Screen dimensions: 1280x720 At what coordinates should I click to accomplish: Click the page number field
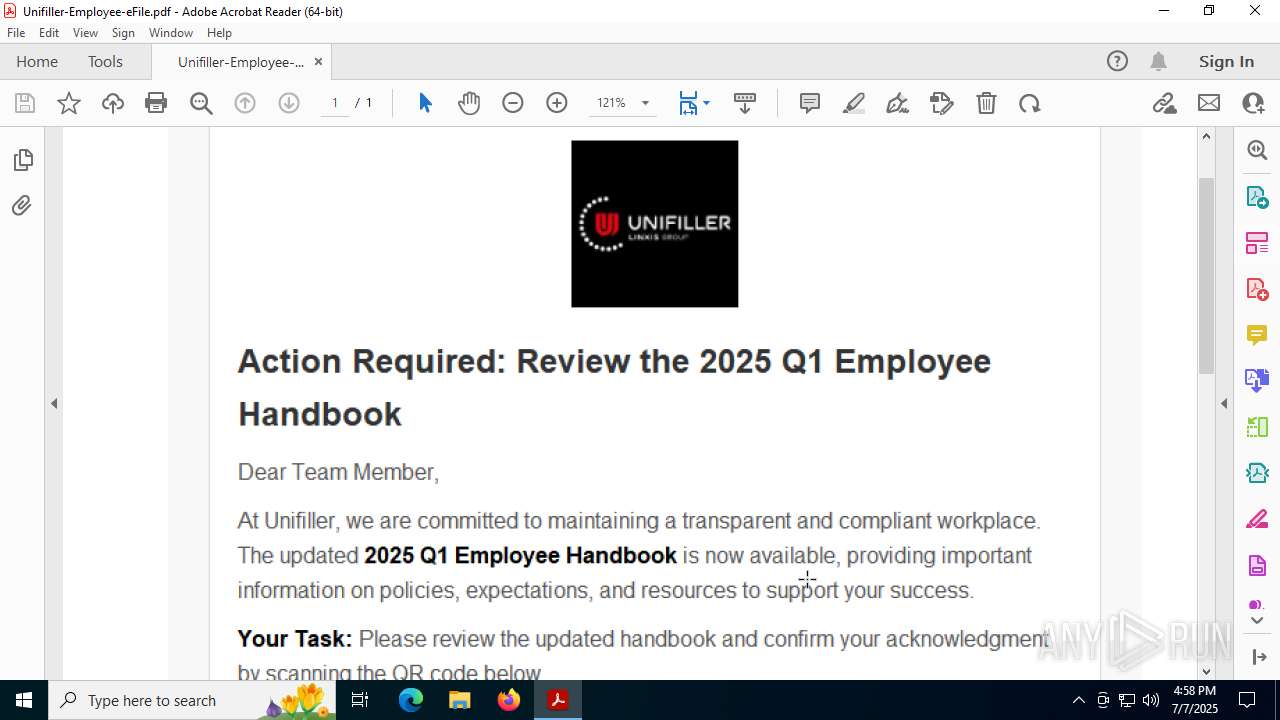point(335,103)
